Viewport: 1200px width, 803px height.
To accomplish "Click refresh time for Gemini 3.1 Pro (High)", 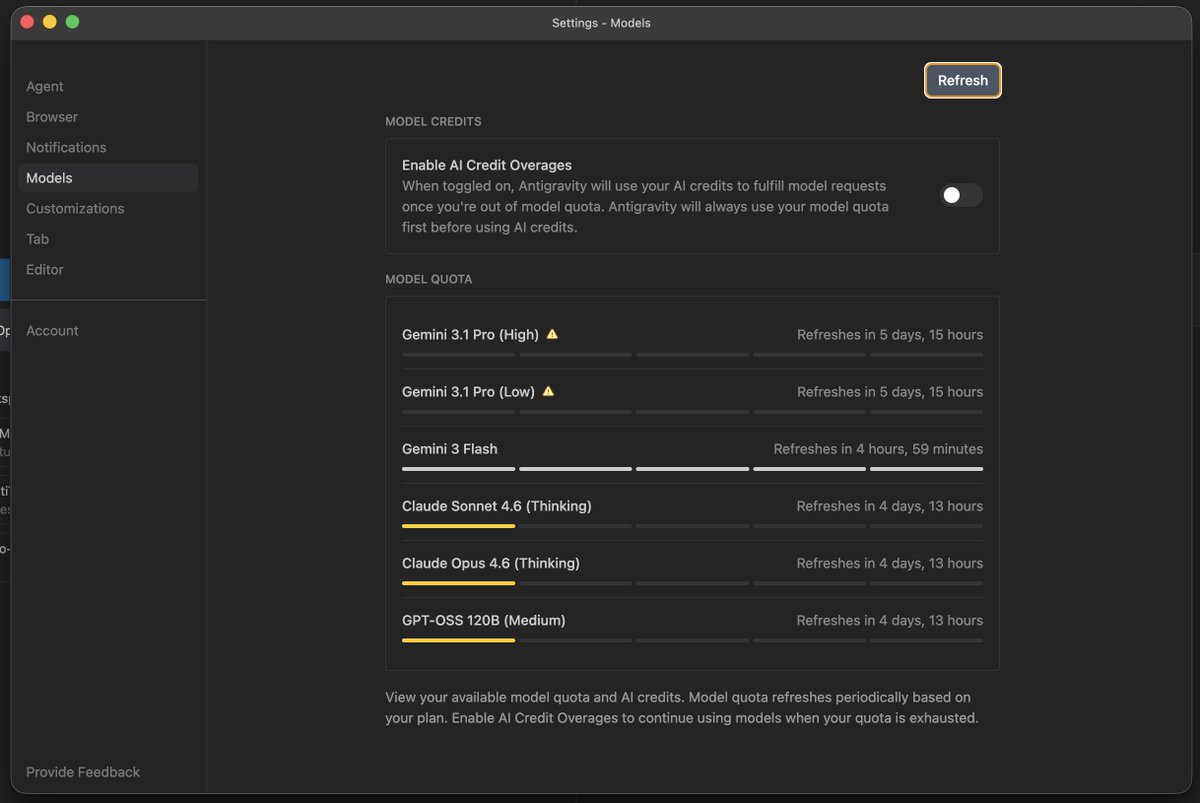I will (x=890, y=334).
